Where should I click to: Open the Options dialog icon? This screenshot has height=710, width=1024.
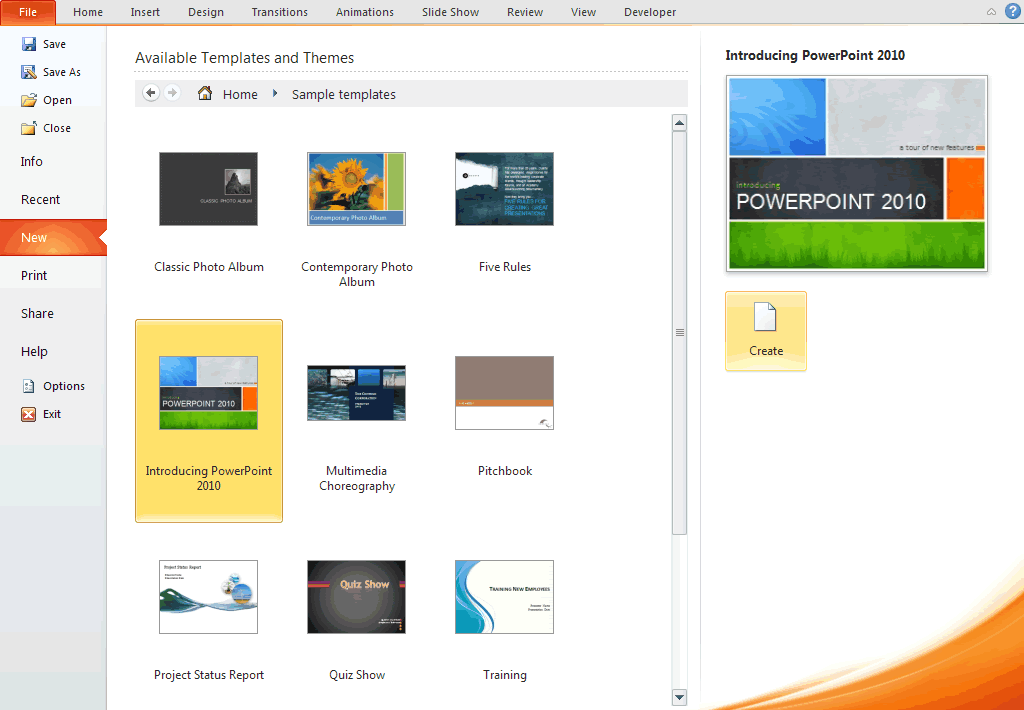pyautogui.click(x=28, y=386)
